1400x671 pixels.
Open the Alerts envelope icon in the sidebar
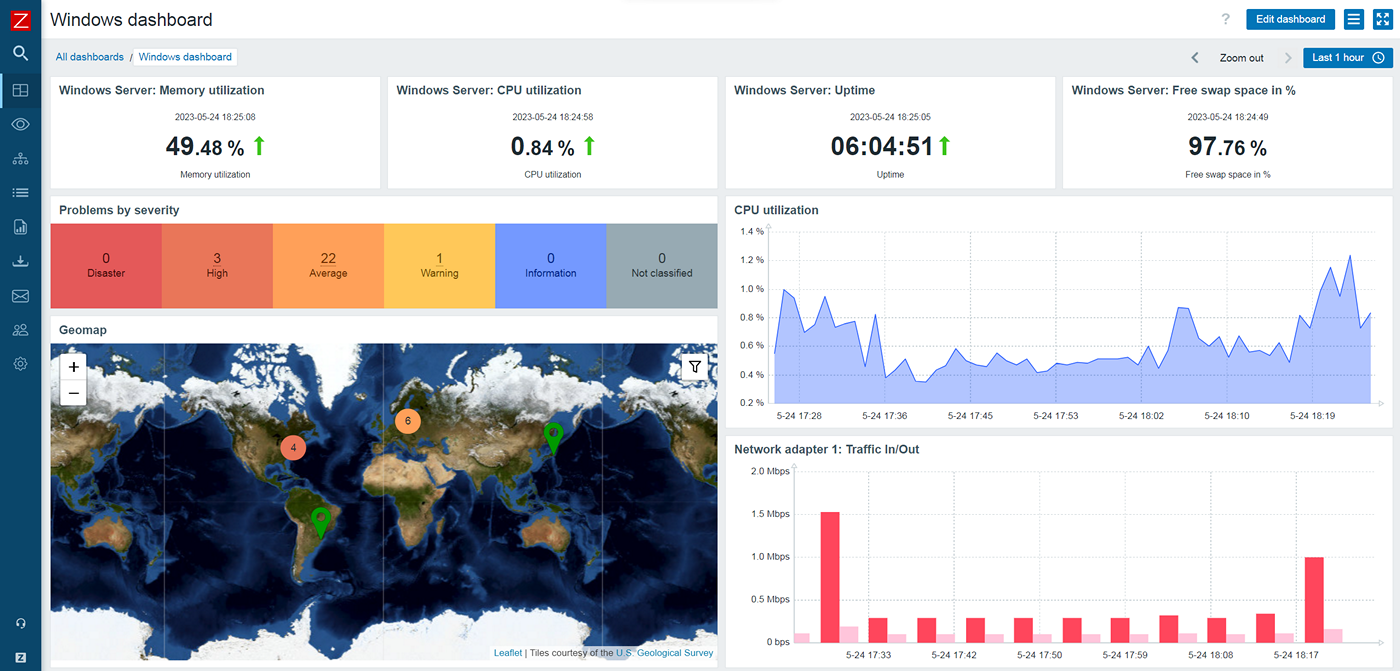click(20, 296)
